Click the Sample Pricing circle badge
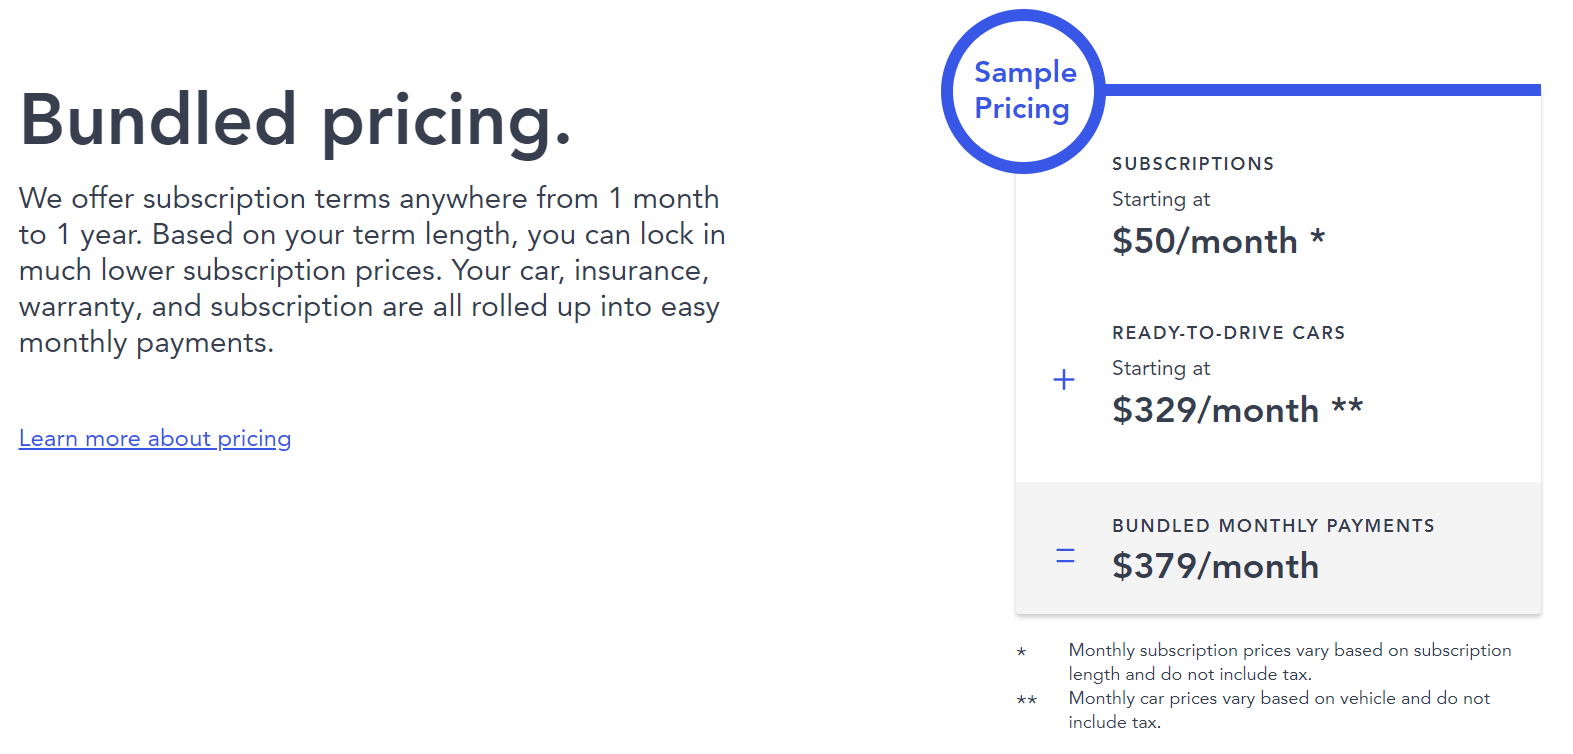The image size is (1573, 754). coord(1023,91)
